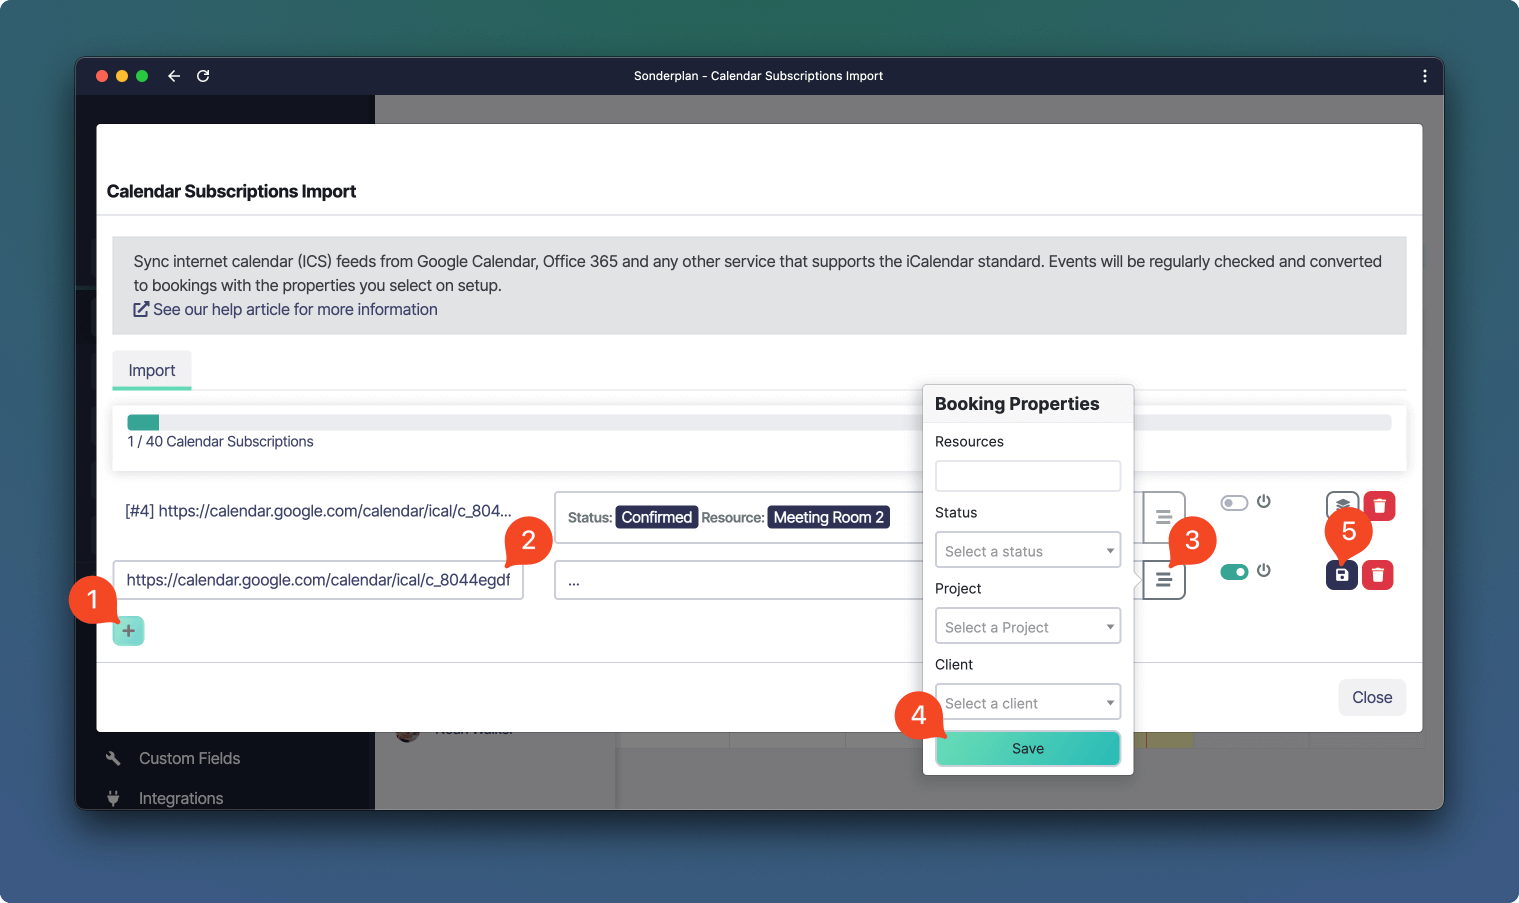
Task: Click the power icon on the [#4] row
Action: point(1264,501)
